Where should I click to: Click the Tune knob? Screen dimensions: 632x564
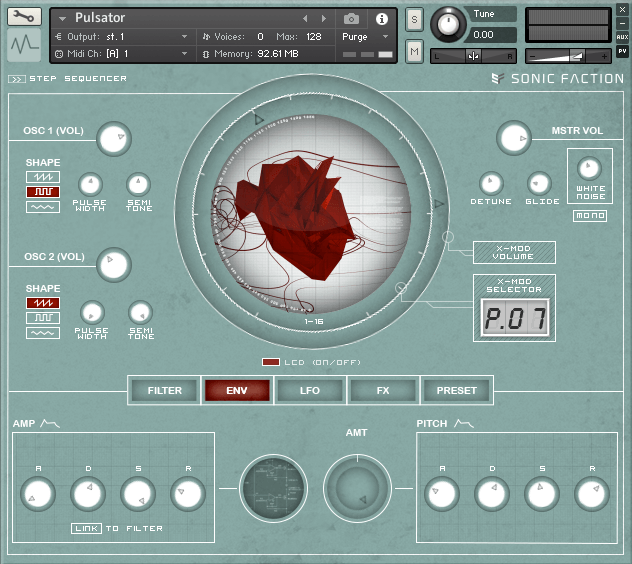(448, 25)
